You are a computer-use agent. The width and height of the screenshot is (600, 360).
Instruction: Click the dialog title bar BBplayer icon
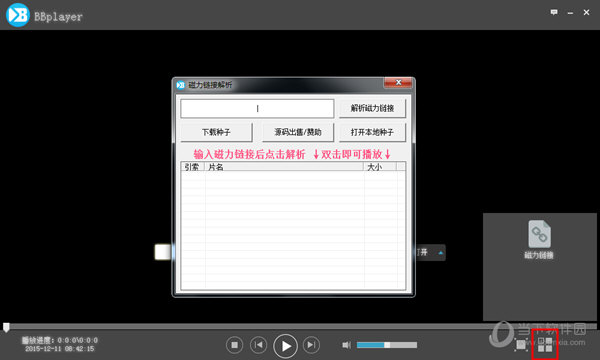click(181, 85)
